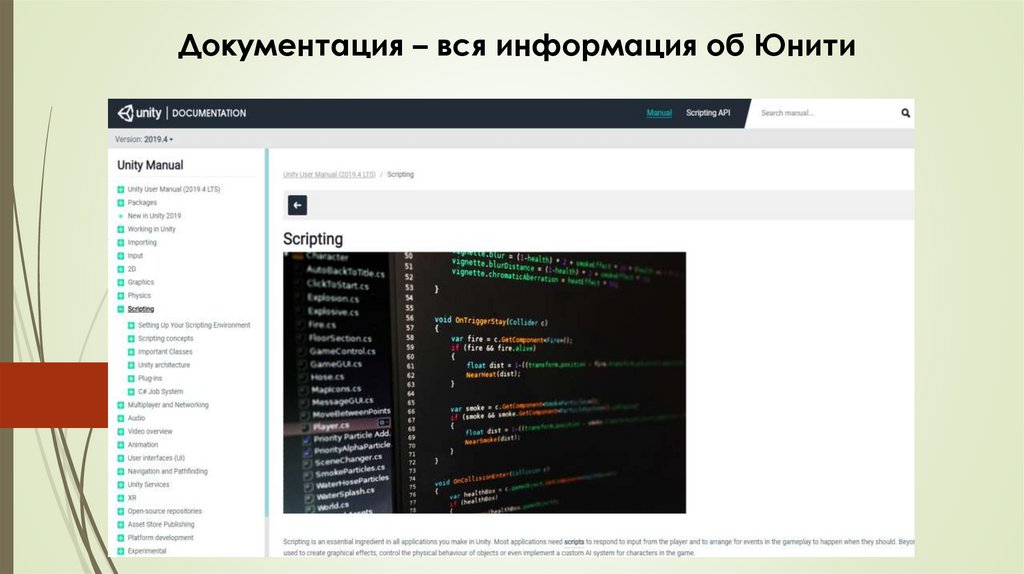This screenshot has width=1024, height=574.
Task: Expand the Unity Services node
Action: 121,485
